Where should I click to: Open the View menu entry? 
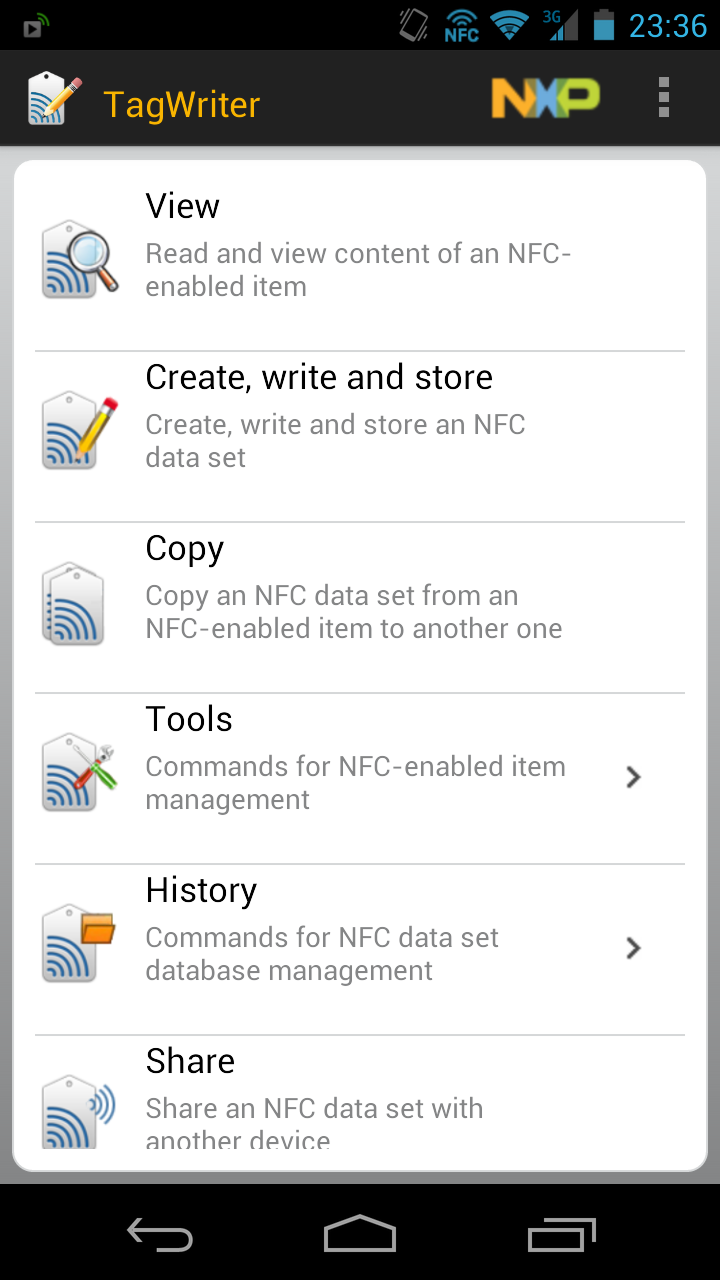point(182,206)
